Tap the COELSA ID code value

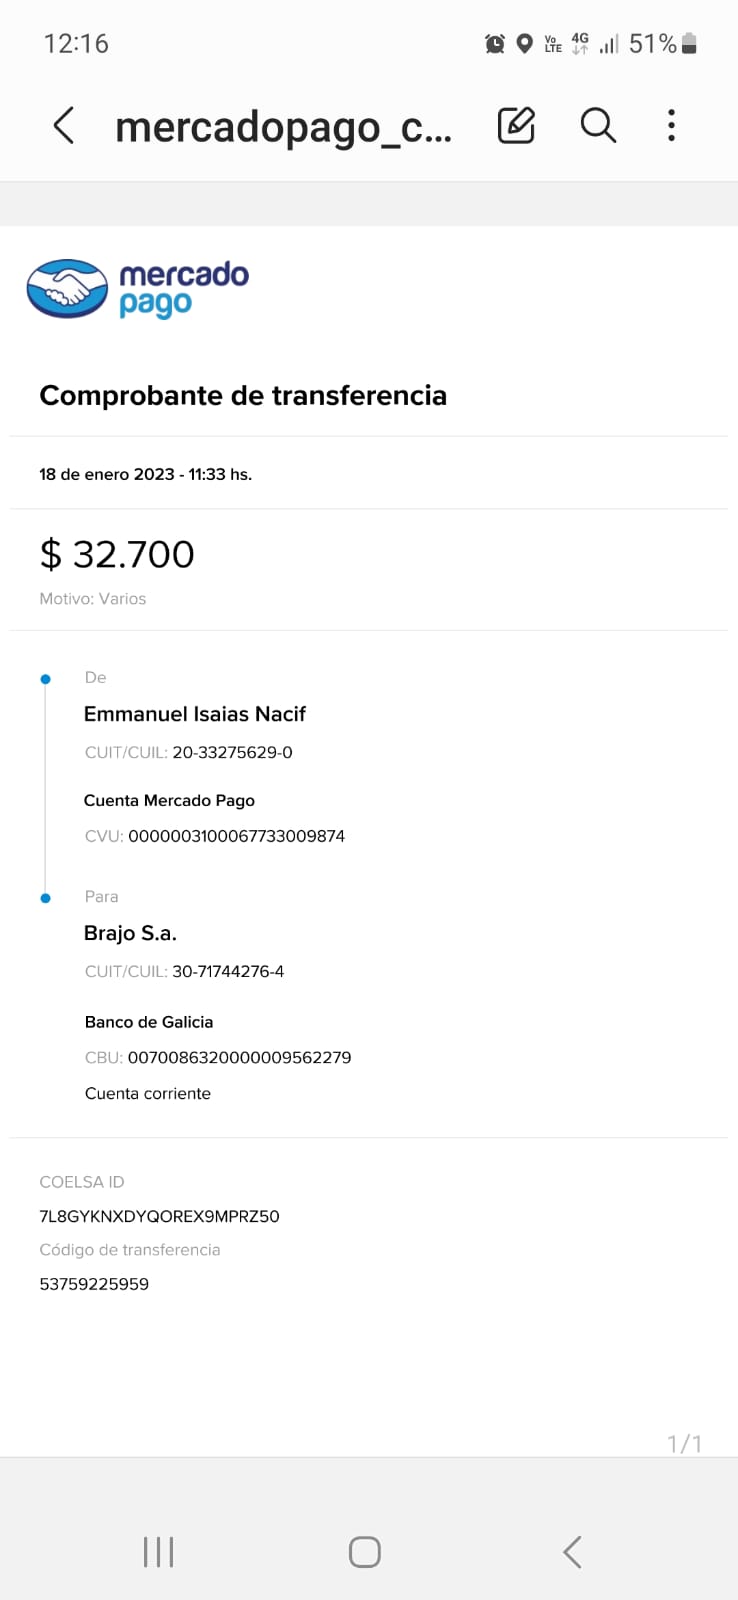[x=159, y=1216]
